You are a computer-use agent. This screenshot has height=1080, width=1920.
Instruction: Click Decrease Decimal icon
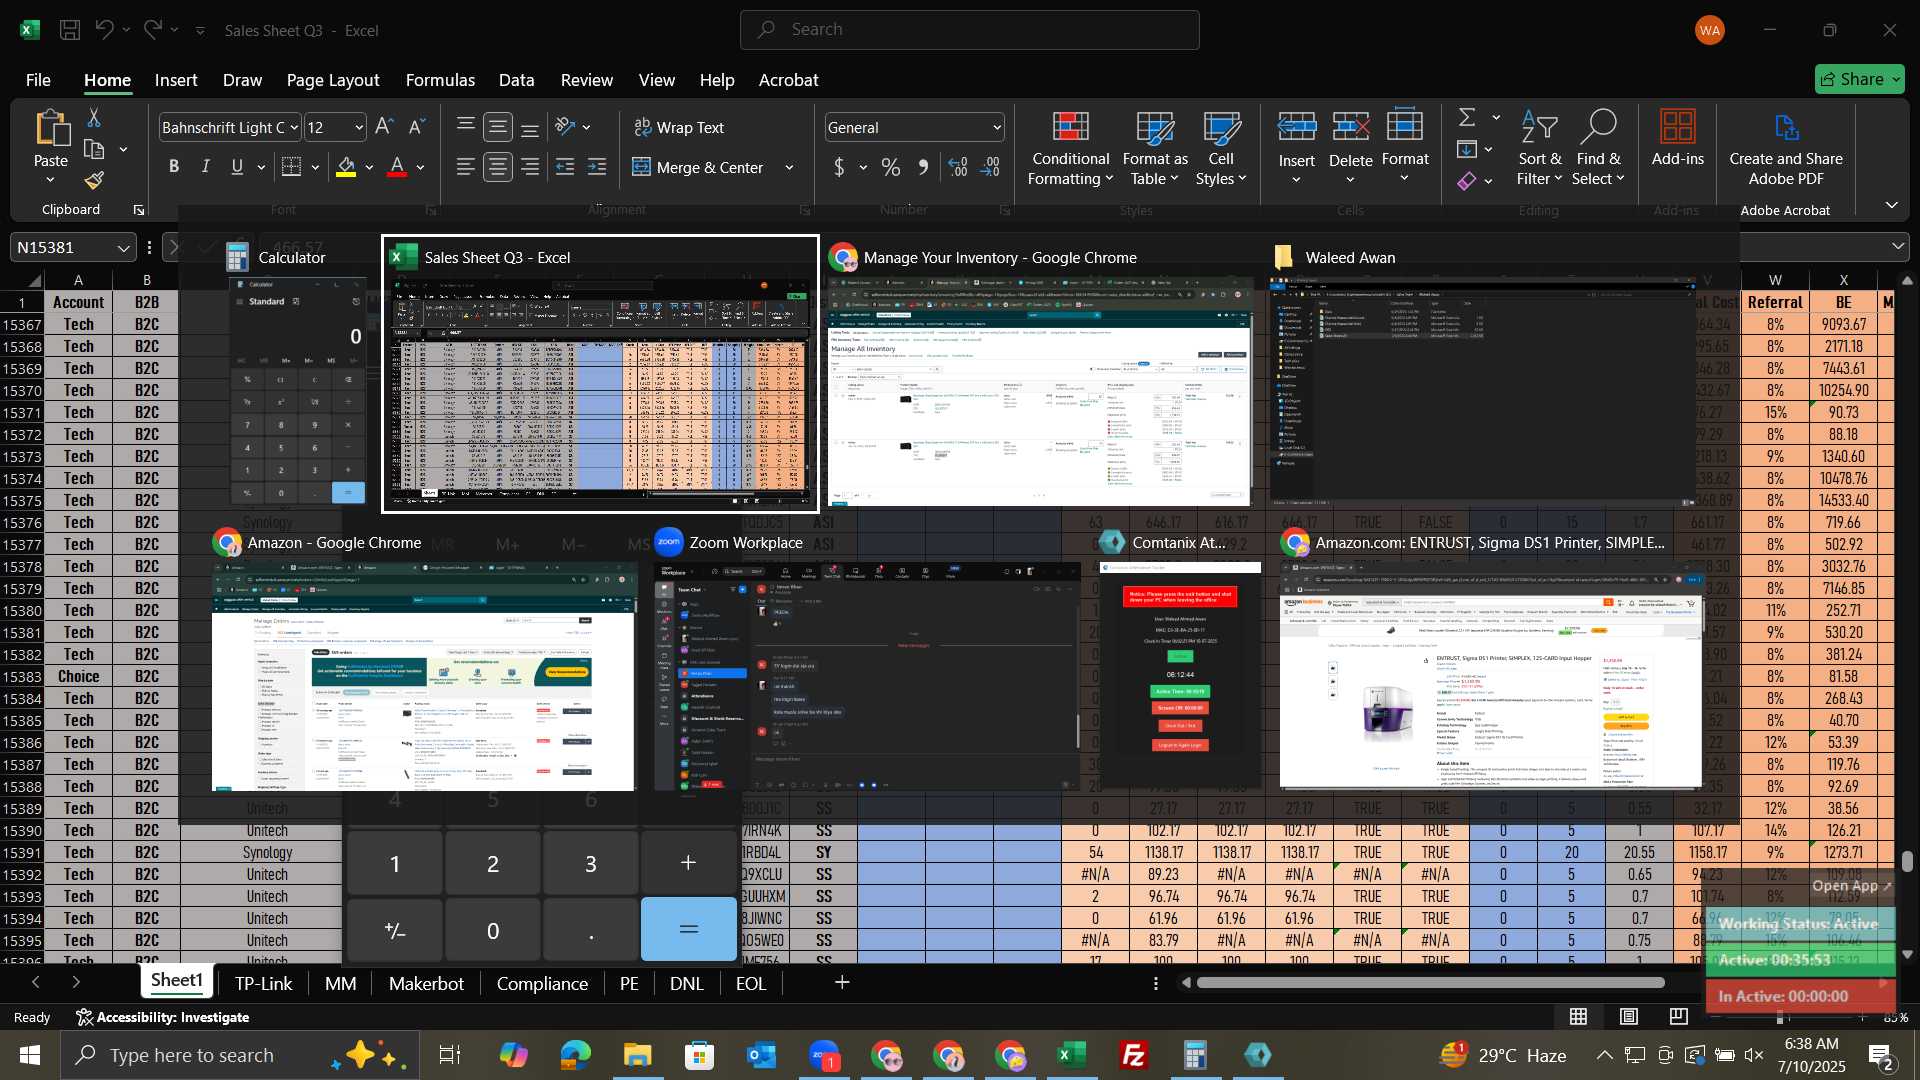(x=990, y=167)
